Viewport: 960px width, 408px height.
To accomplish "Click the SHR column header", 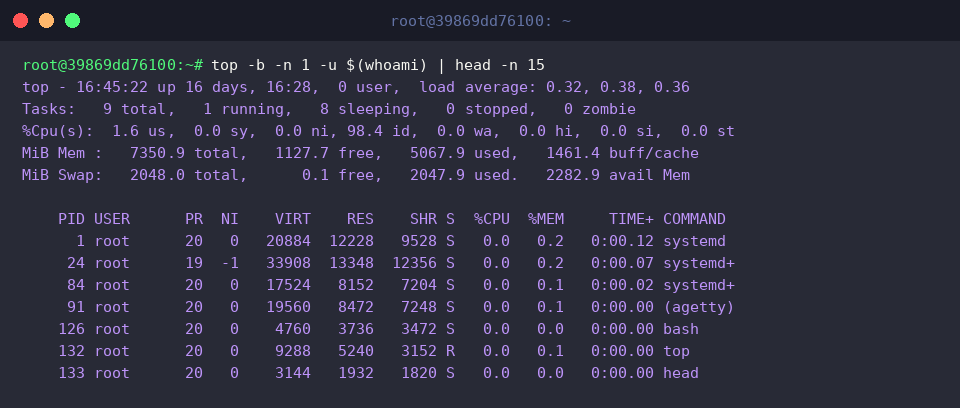I will (x=423, y=219).
